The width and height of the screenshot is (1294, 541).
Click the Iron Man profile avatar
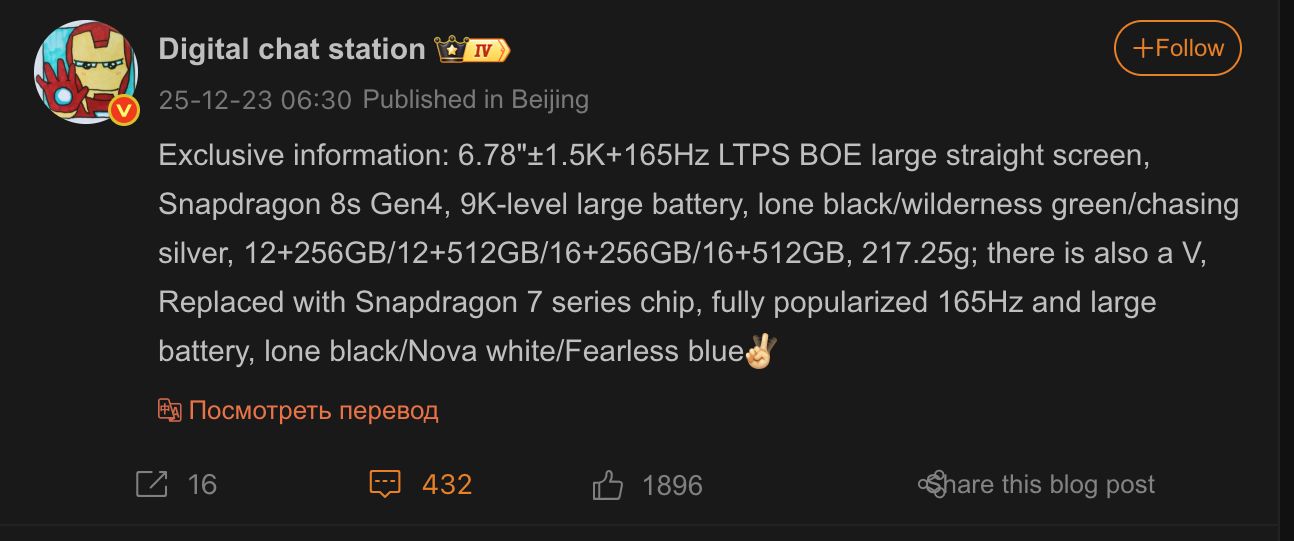click(85, 72)
